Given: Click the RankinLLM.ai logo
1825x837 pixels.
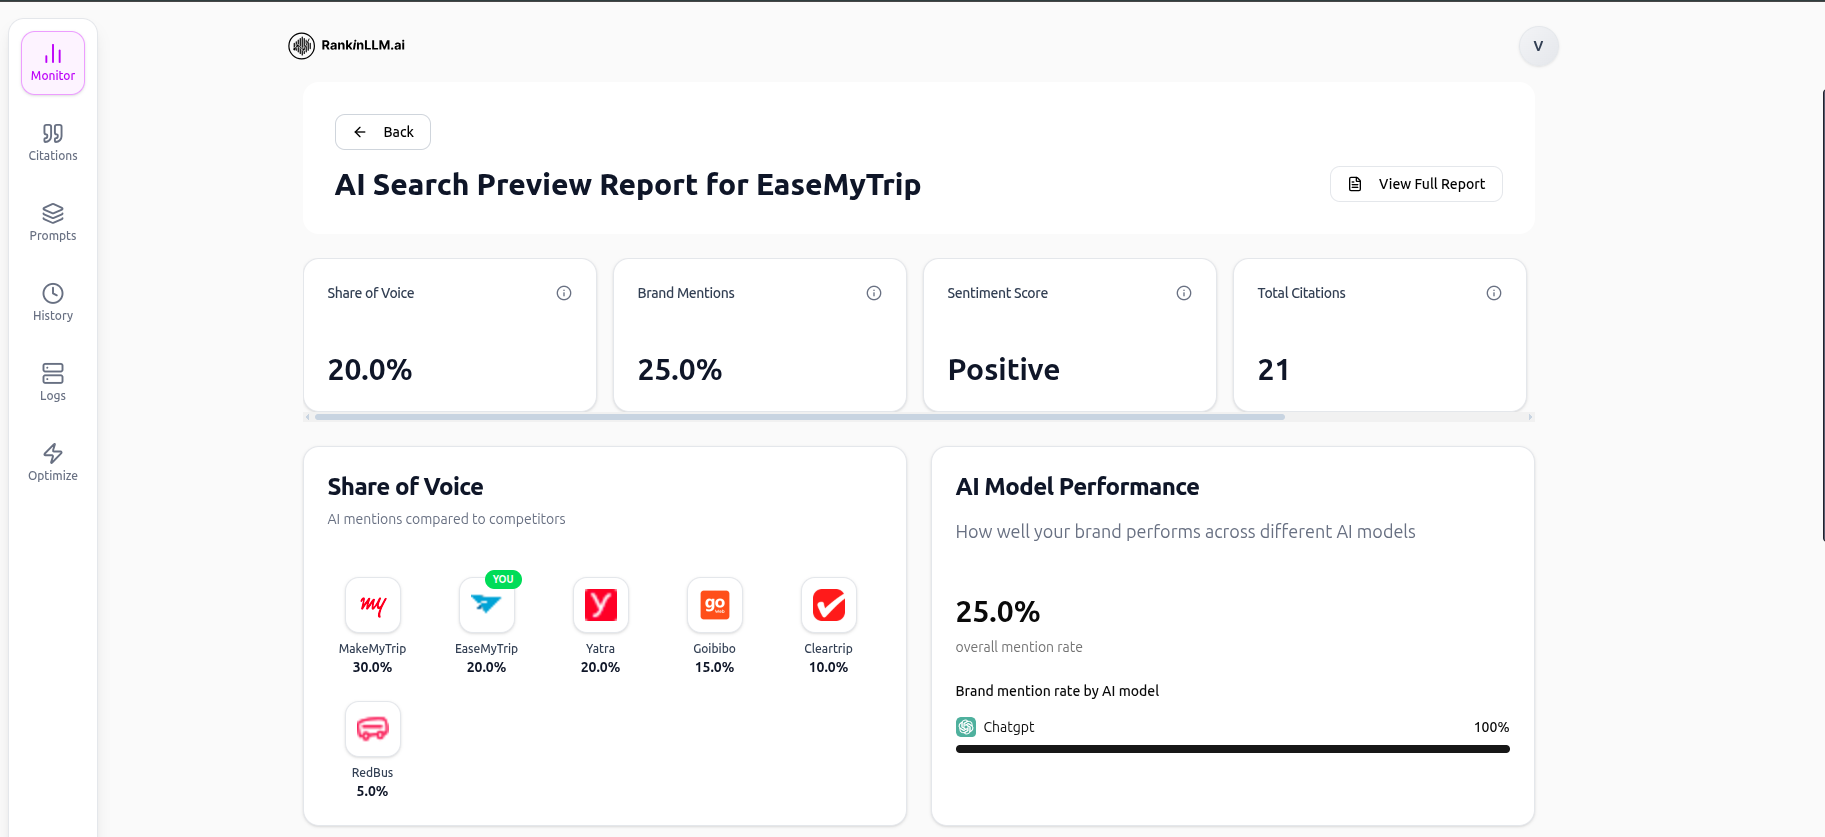Looking at the screenshot, I should pos(347,45).
